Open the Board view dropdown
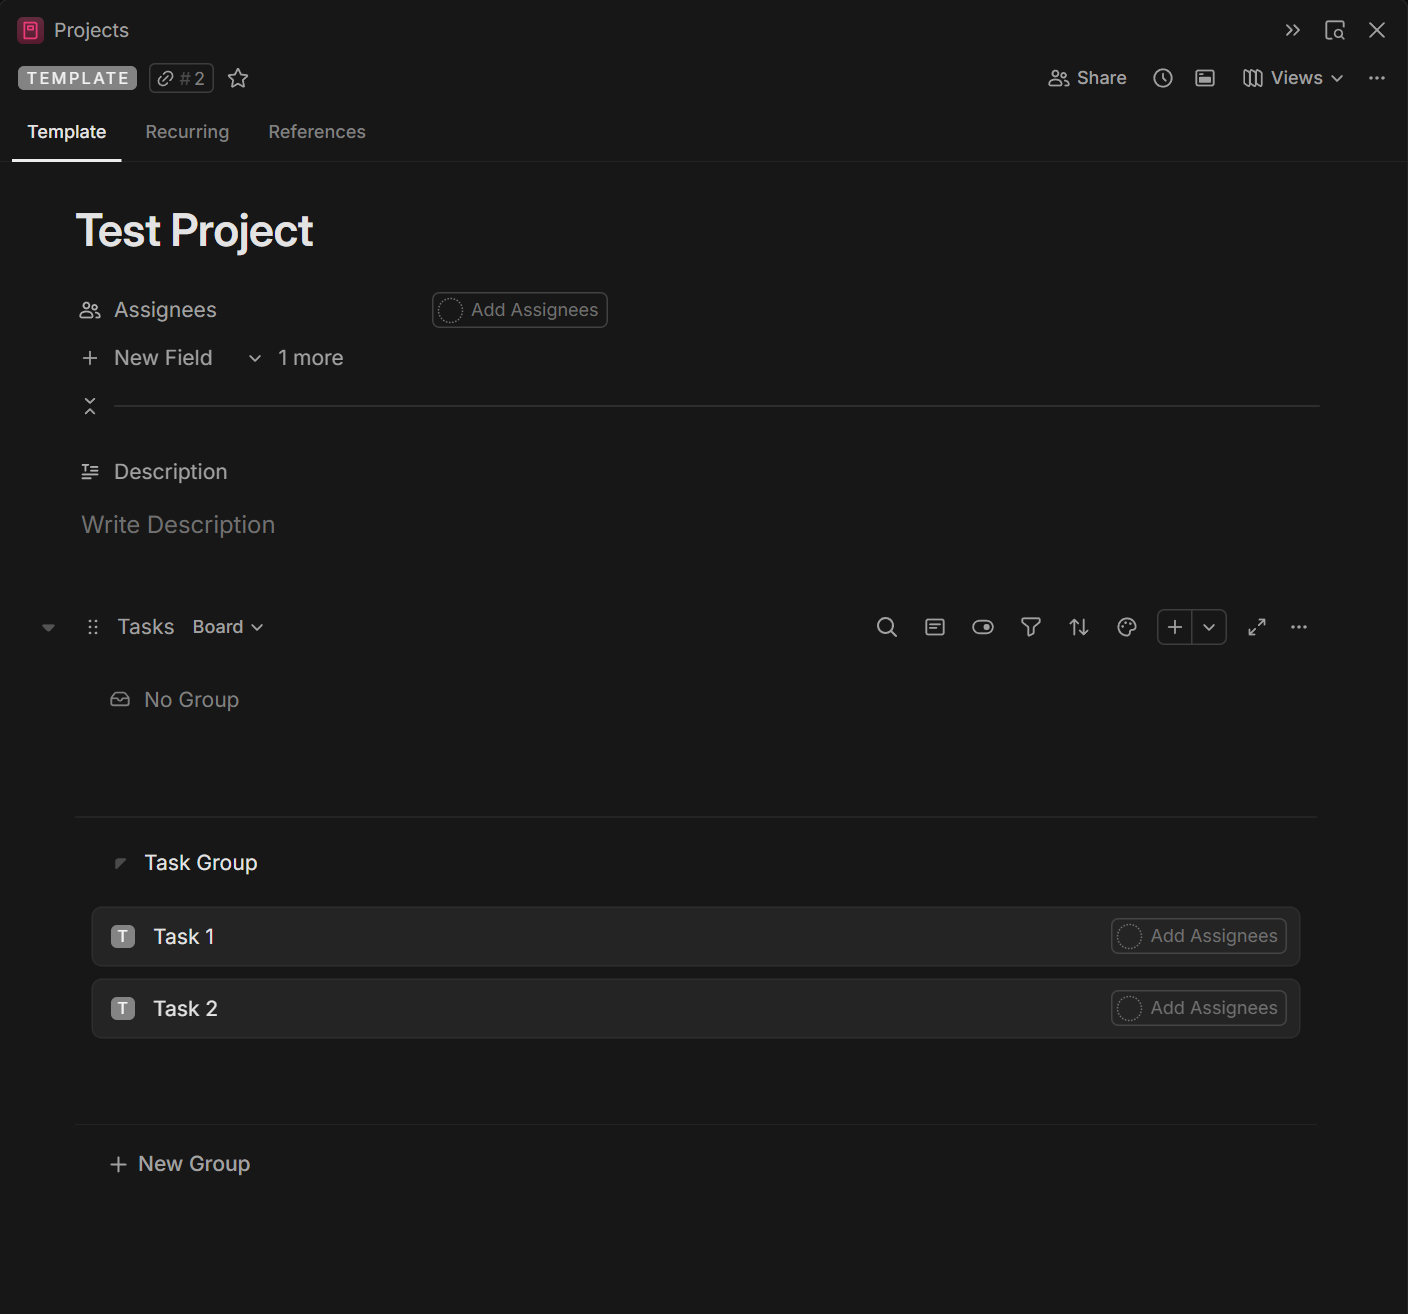This screenshot has width=1408, height=1314. pyautogui.click(x=227, y=627)
